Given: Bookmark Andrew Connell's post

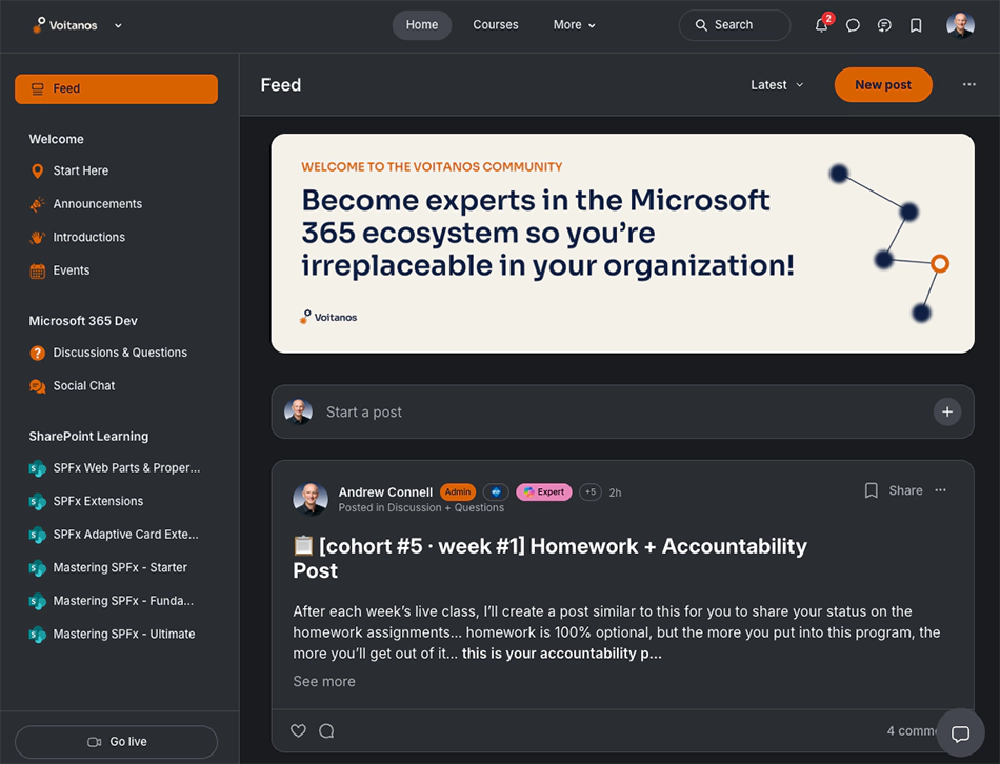Looking at the screenshot, I should tap(871, 490).
